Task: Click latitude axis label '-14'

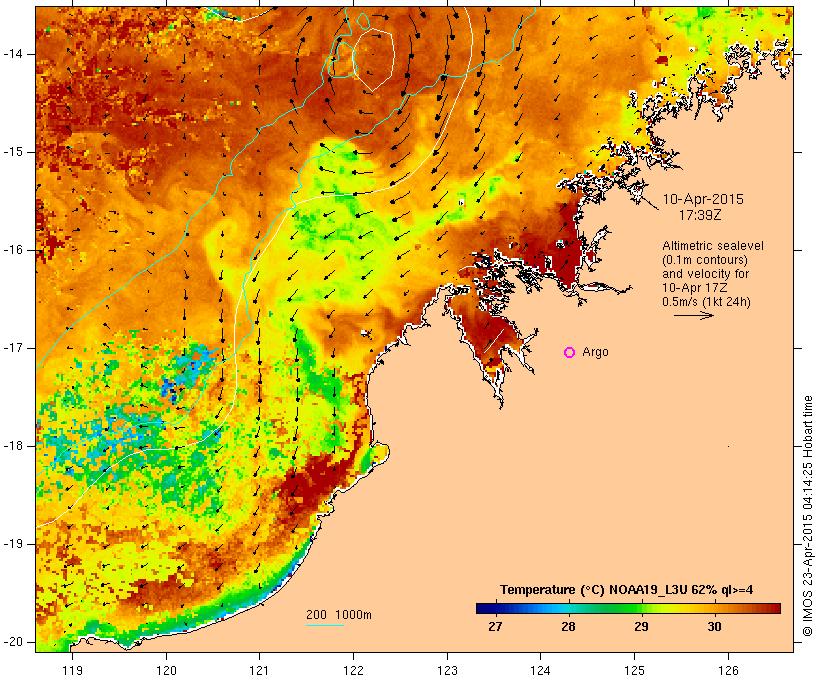Action: pyautogui.click(x=13, y=54)
